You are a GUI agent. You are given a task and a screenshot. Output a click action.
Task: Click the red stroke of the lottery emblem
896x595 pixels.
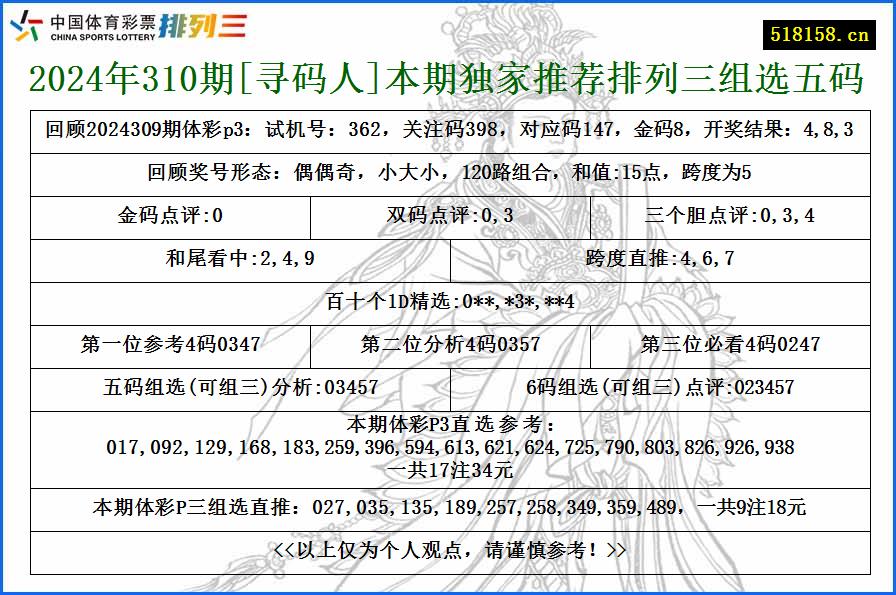click(x=35, y=20)
